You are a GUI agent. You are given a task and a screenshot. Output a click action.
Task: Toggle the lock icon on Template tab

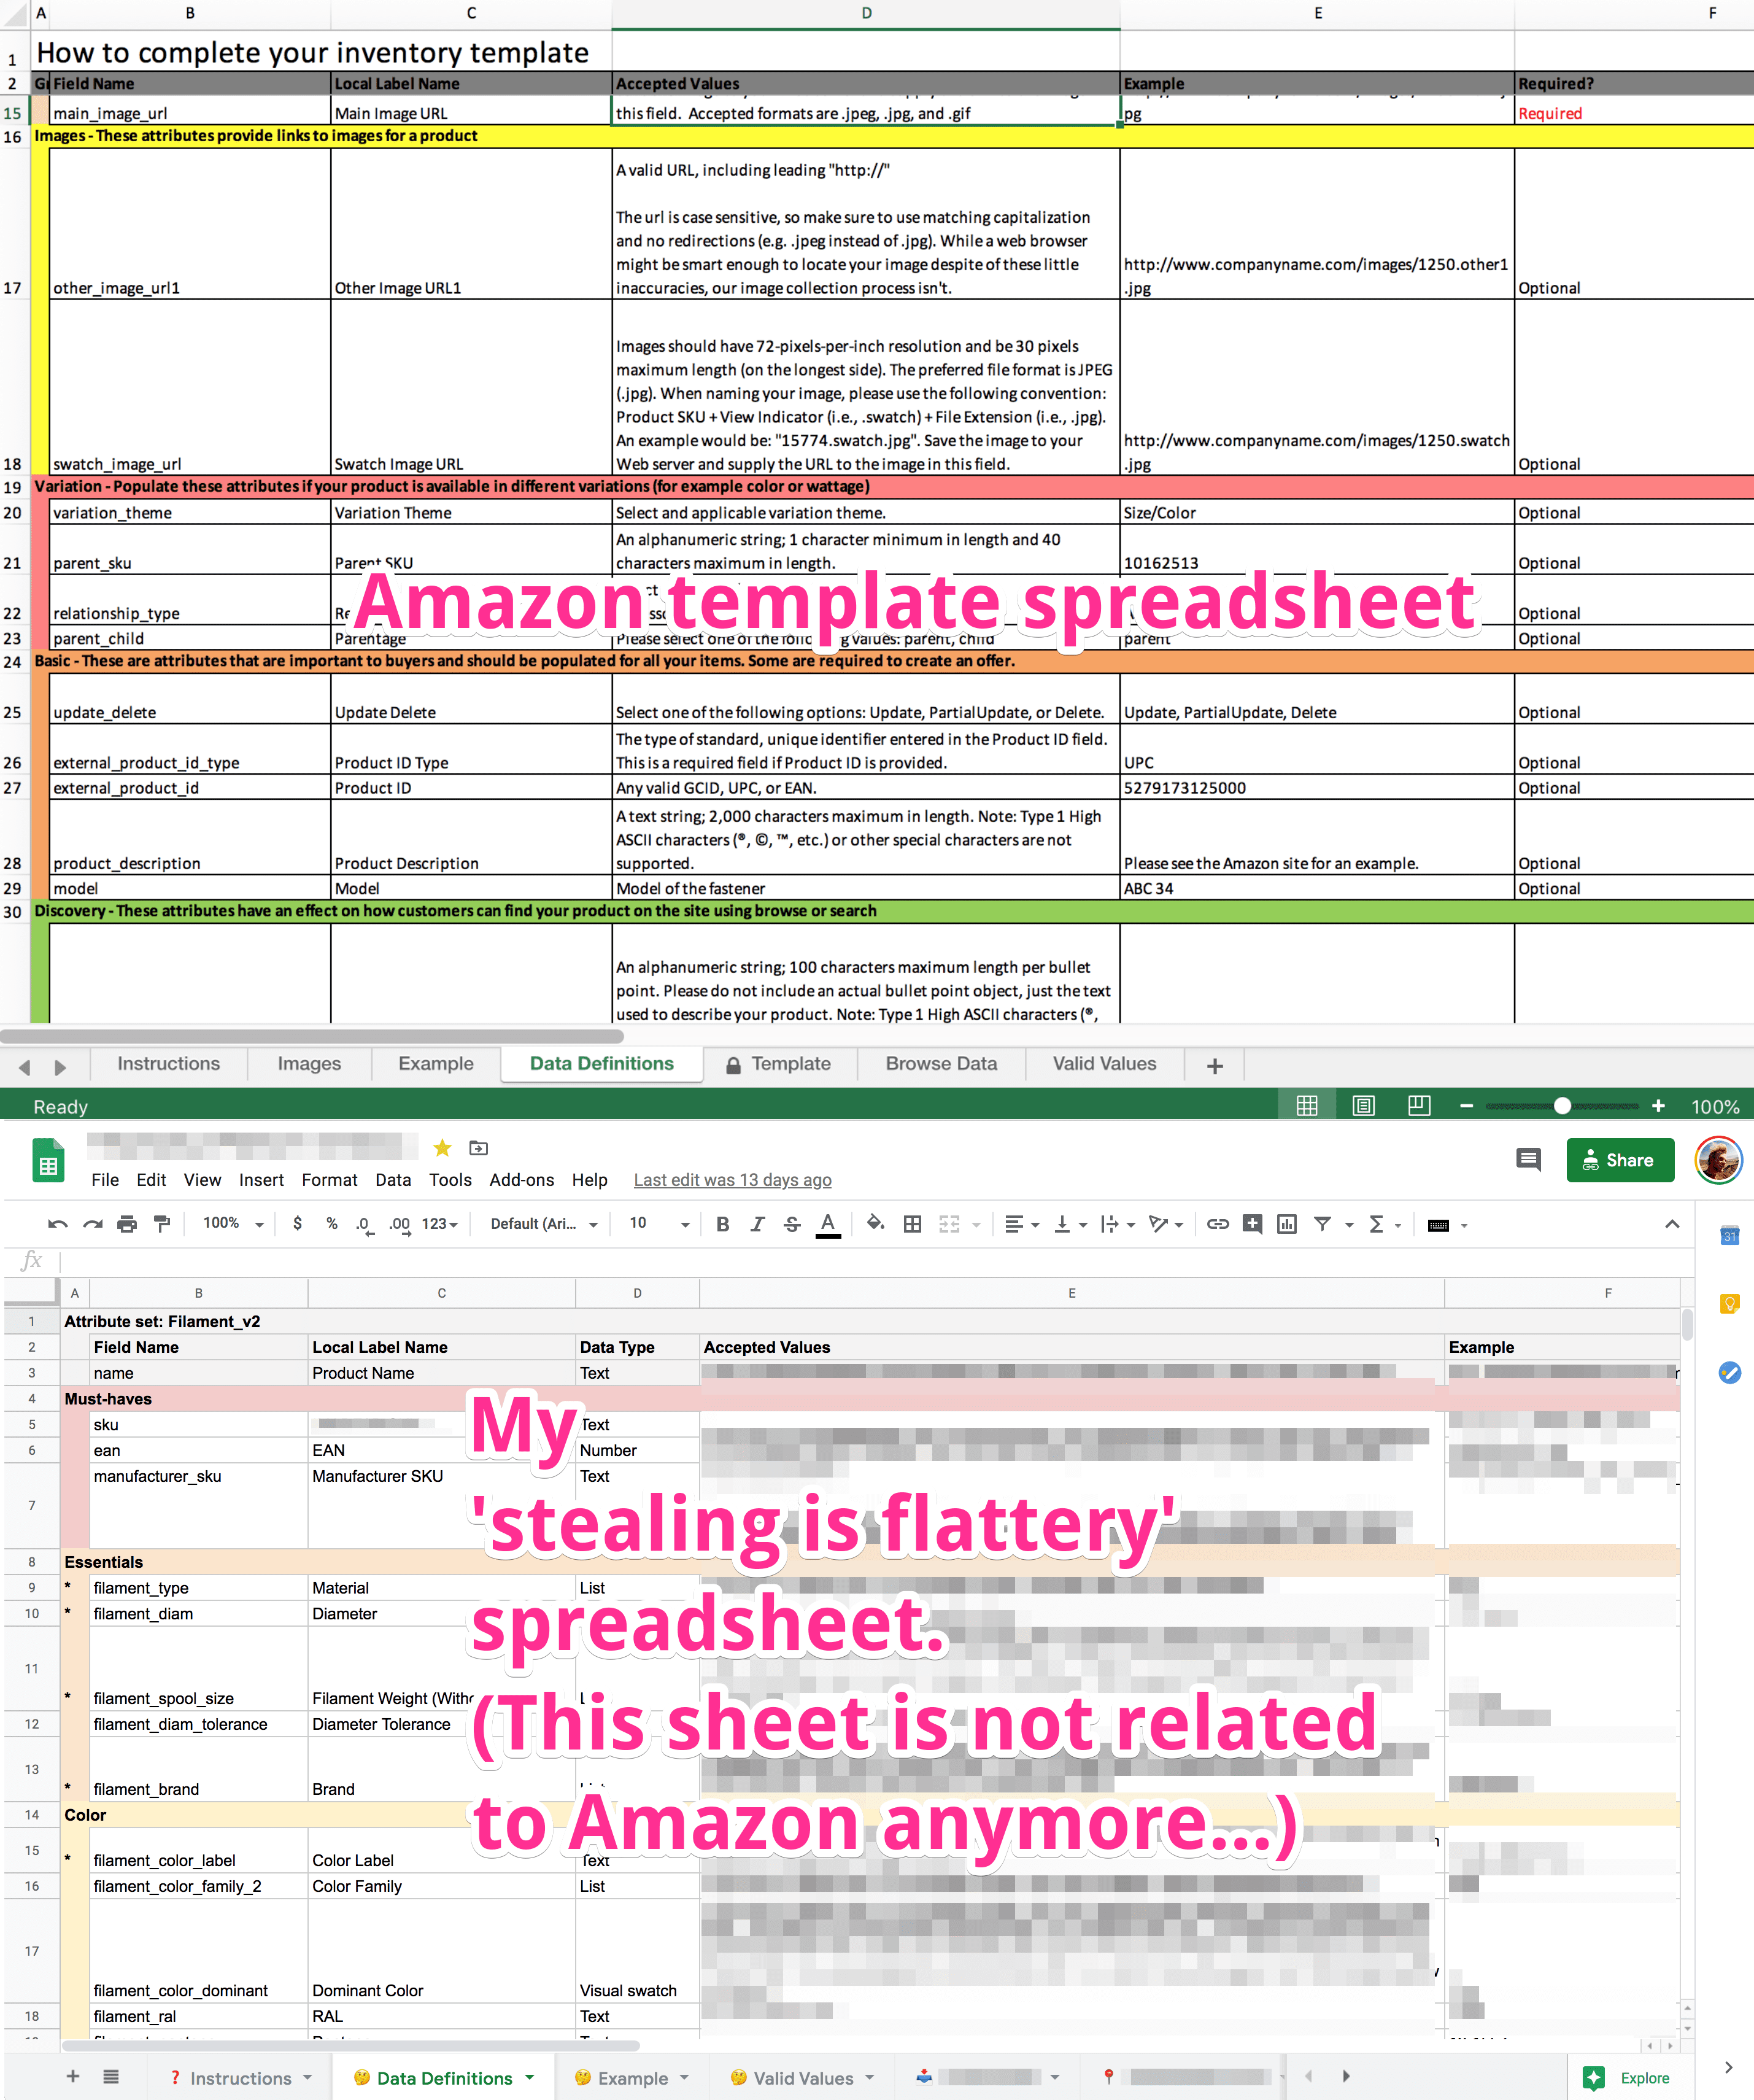[734, 1062]
